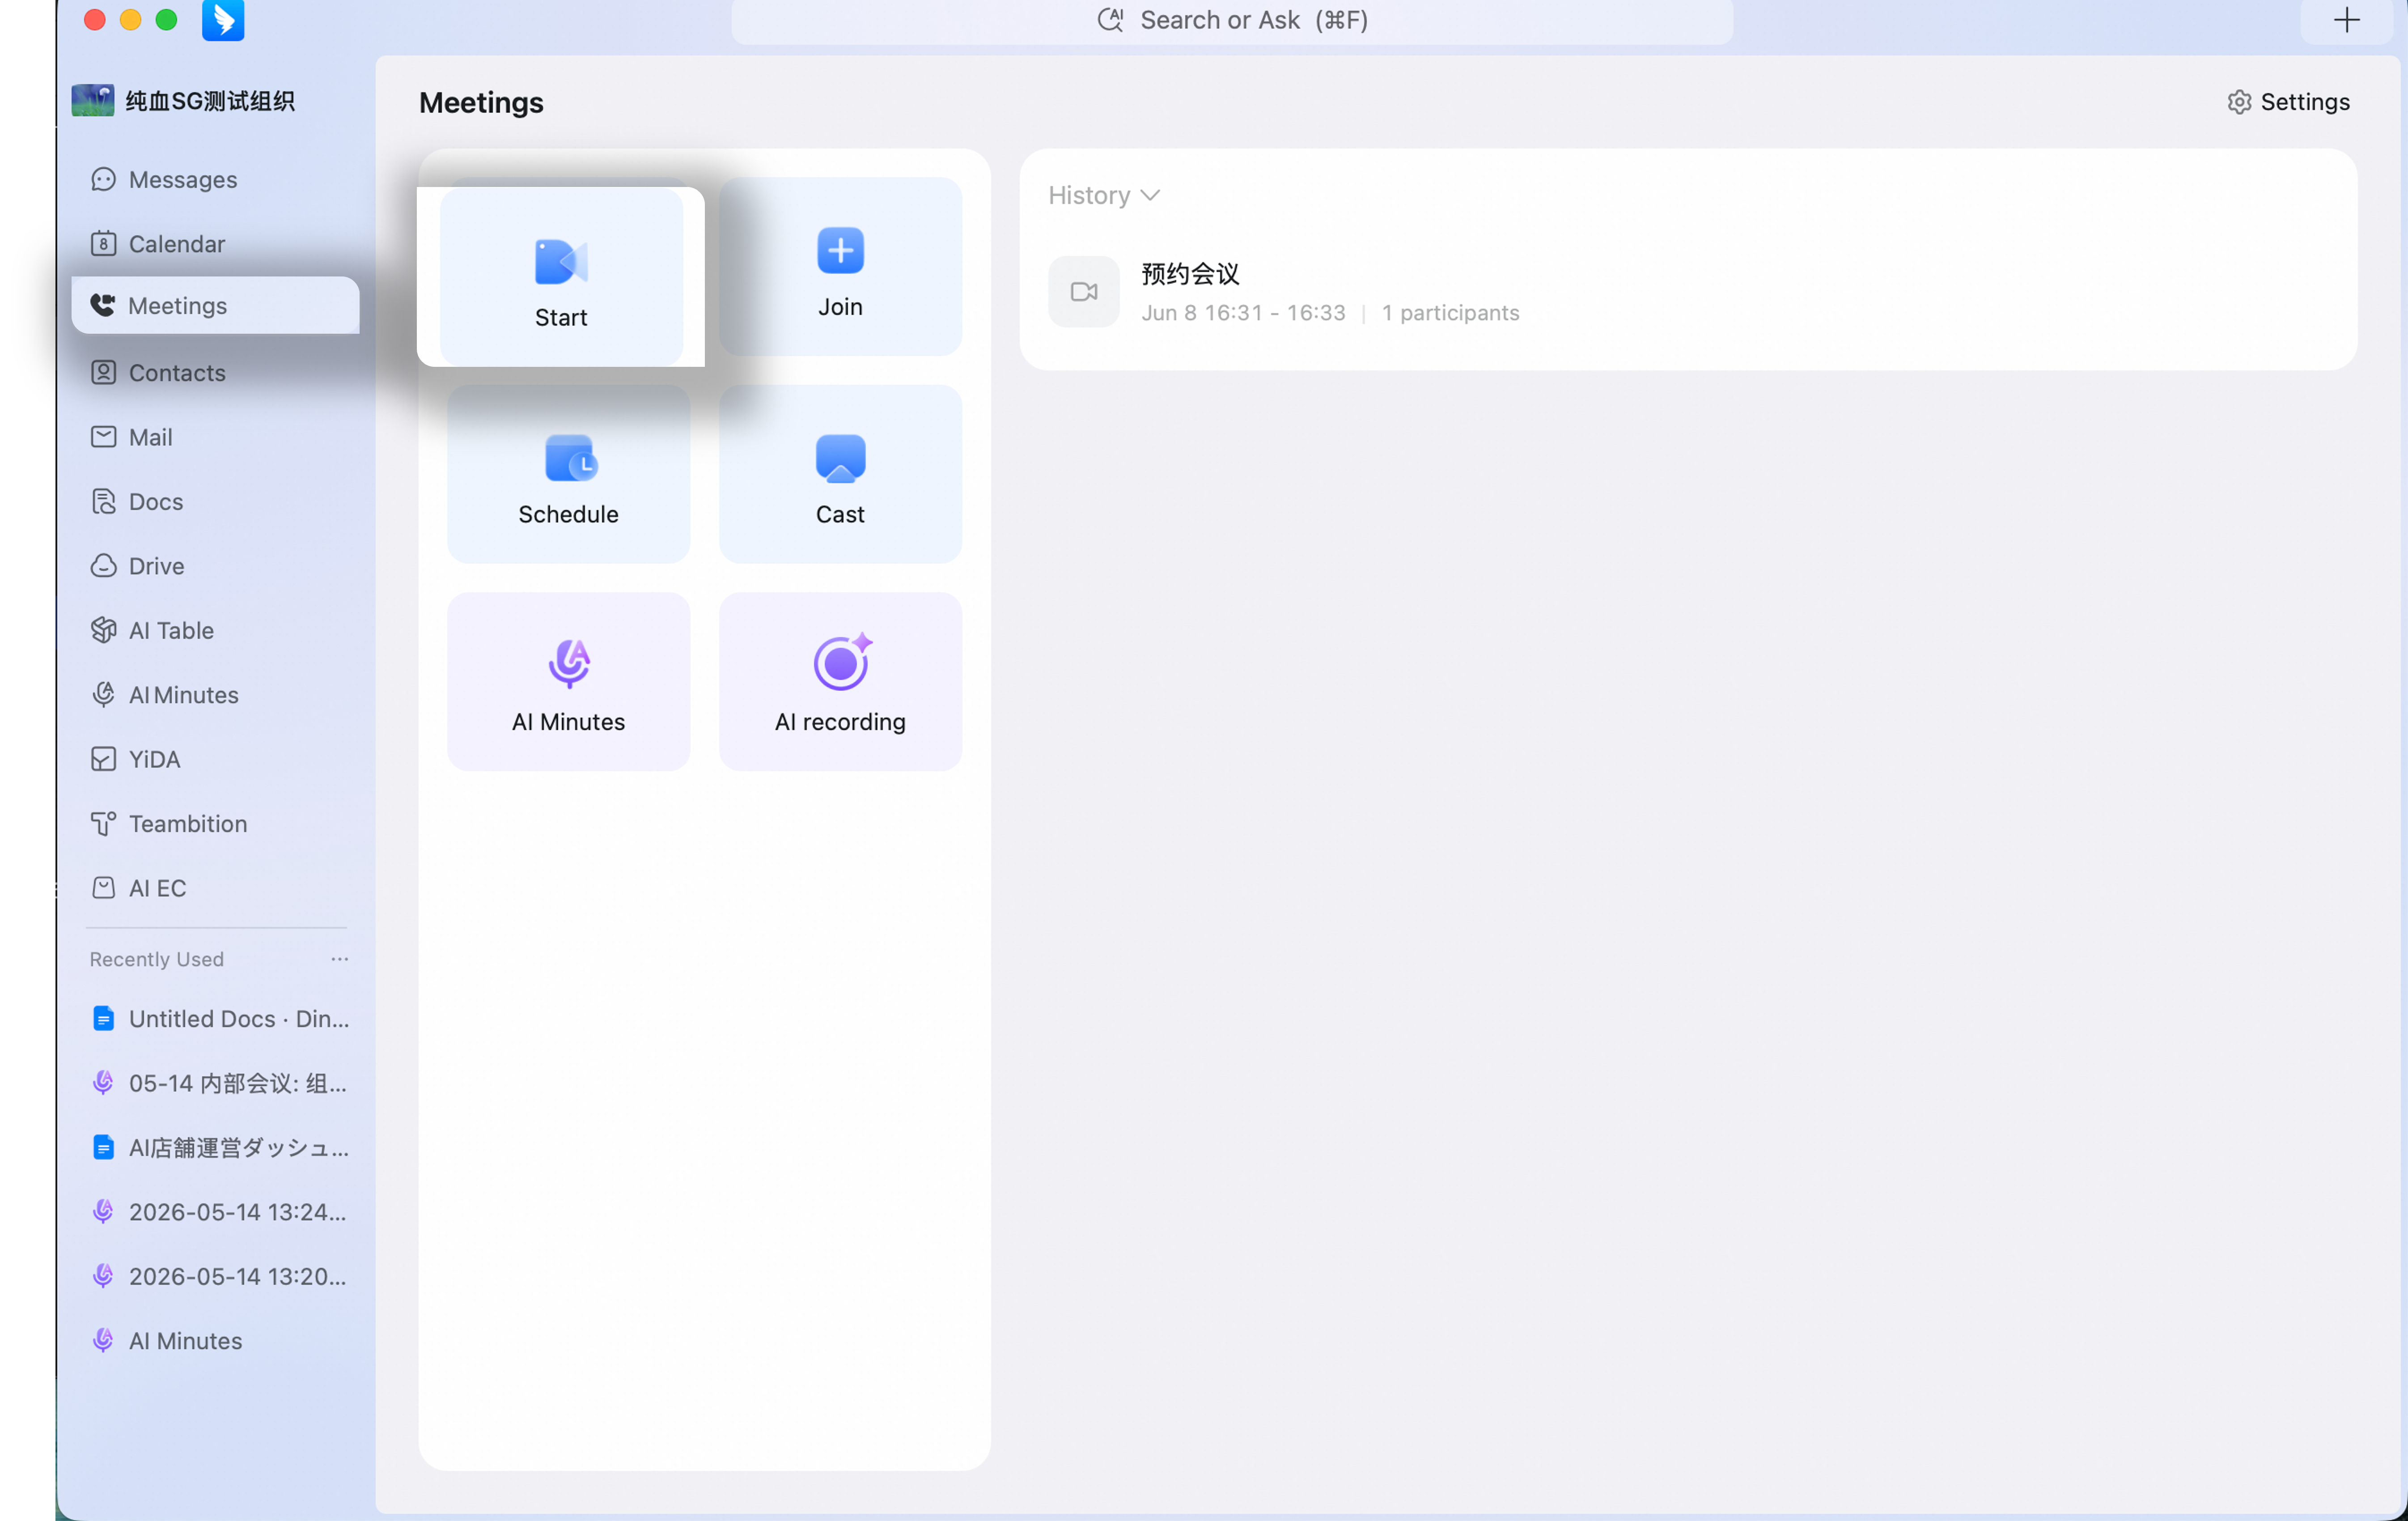Image resolution: width=2408 pixels, height=1521 pixels.
Task: Click the Messages chat bubble icon
Action: click(103, 179)
